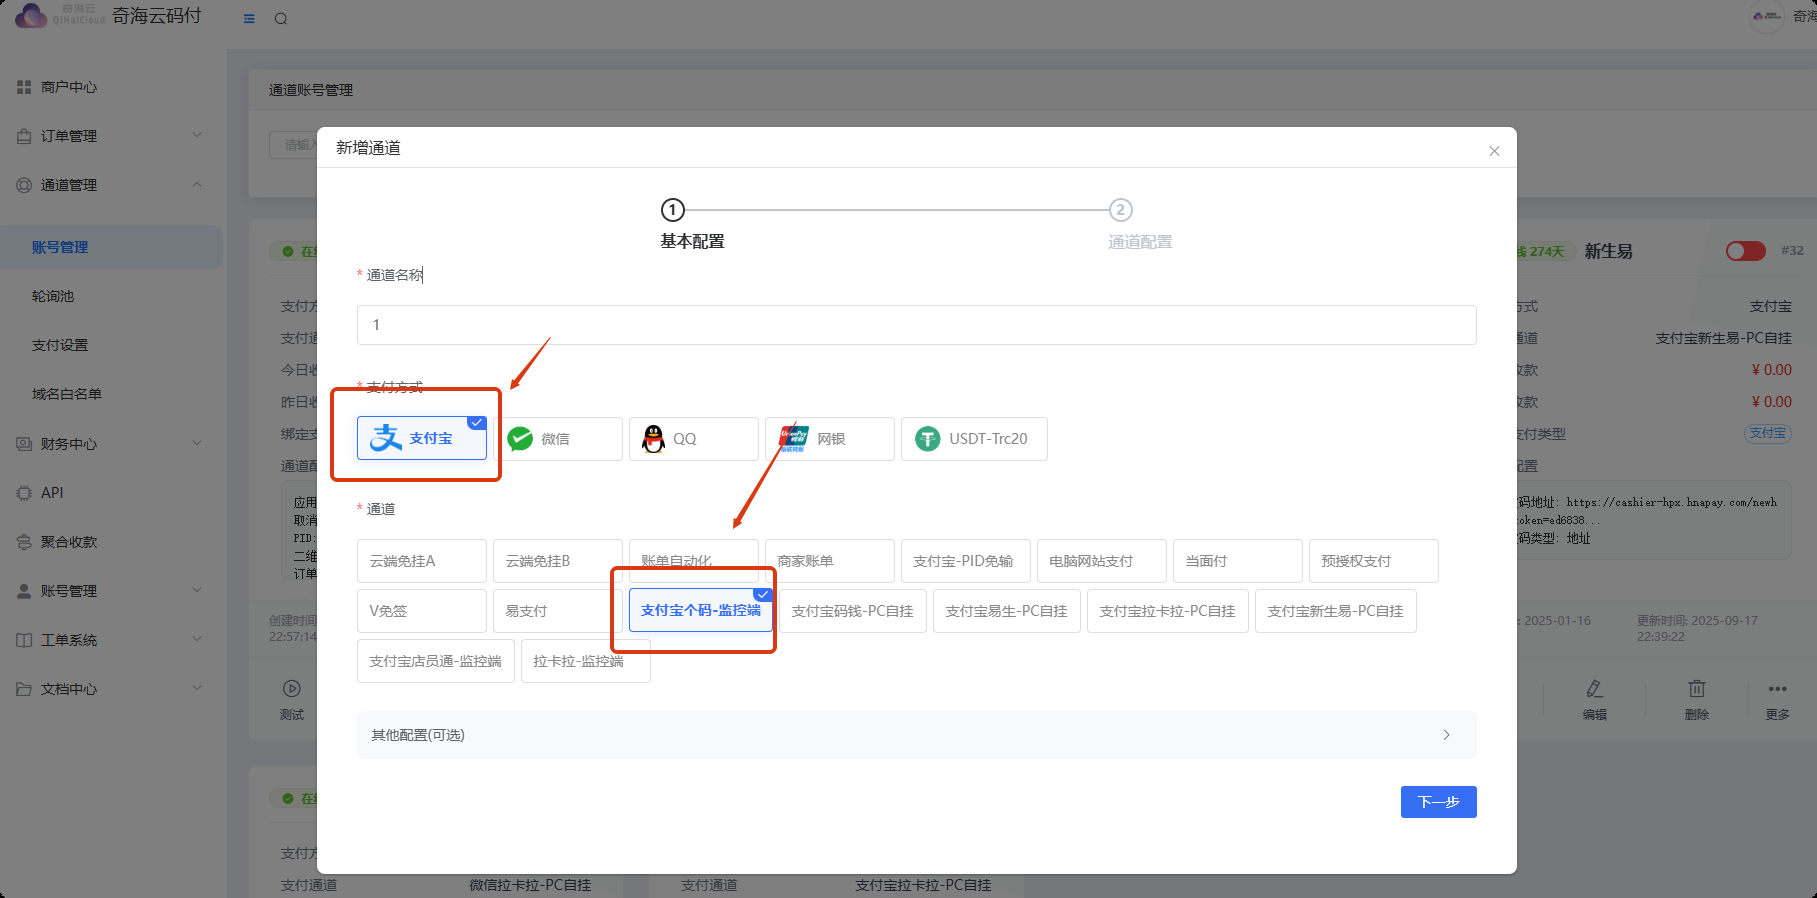
Task: Open 商户中心 menu item
Action: click(69, 87)
